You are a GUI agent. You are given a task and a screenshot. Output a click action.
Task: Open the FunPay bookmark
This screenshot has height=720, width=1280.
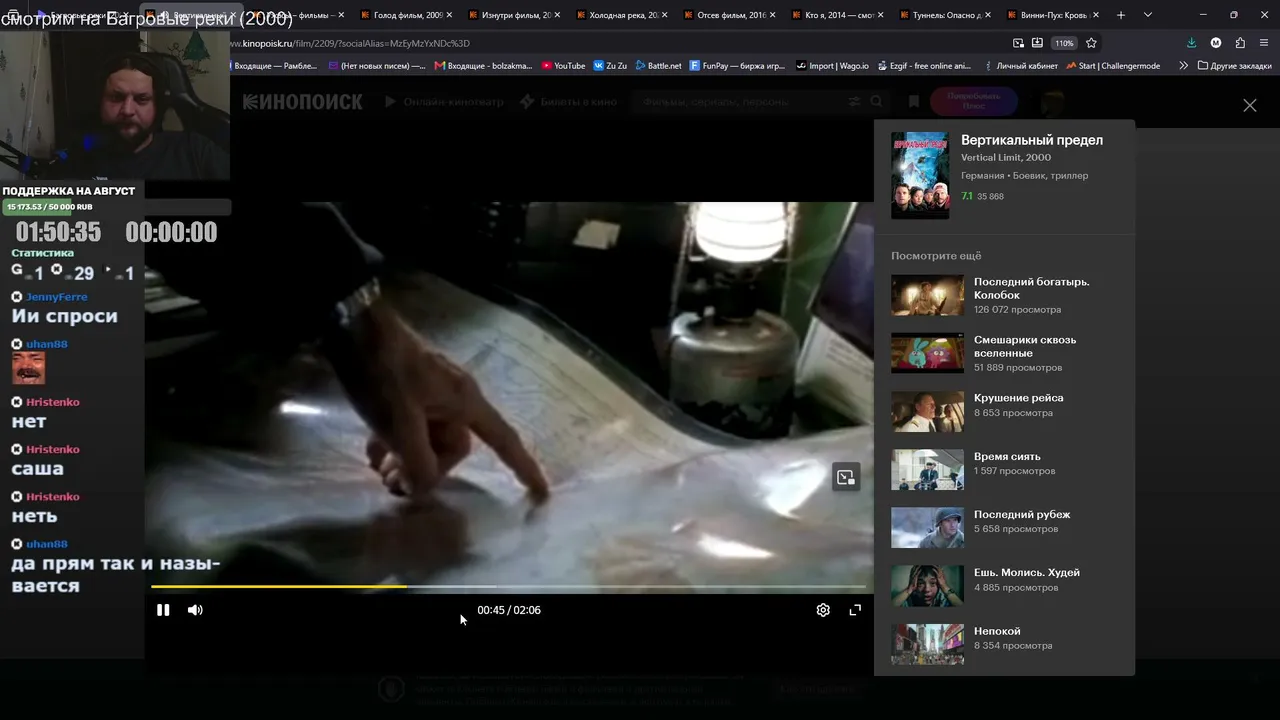pos(737,66)
